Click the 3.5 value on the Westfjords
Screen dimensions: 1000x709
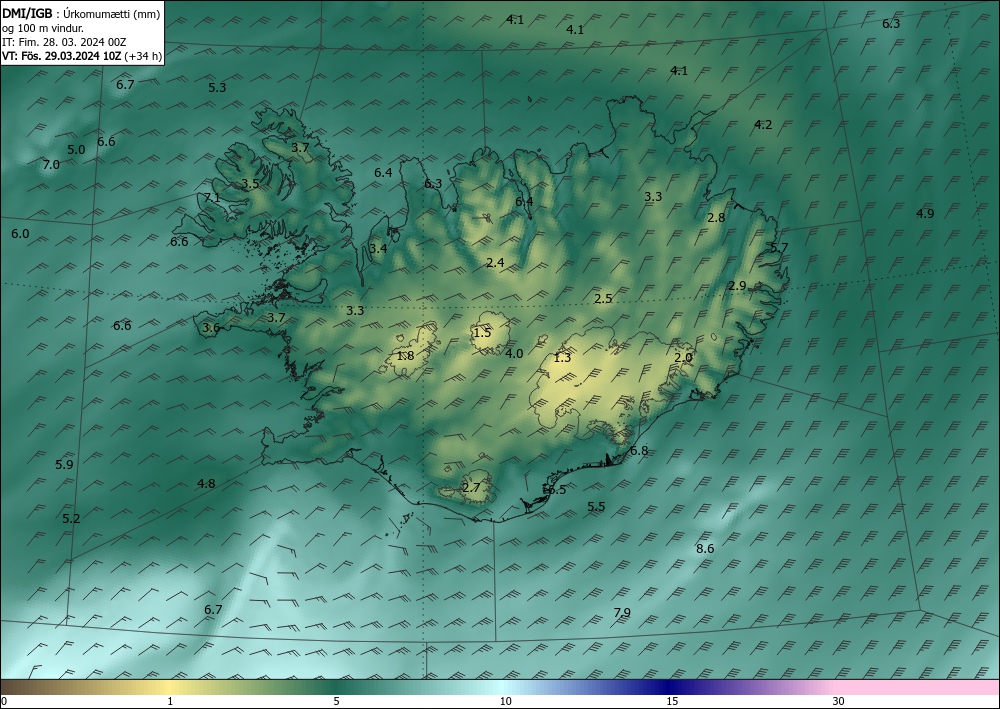250,184
